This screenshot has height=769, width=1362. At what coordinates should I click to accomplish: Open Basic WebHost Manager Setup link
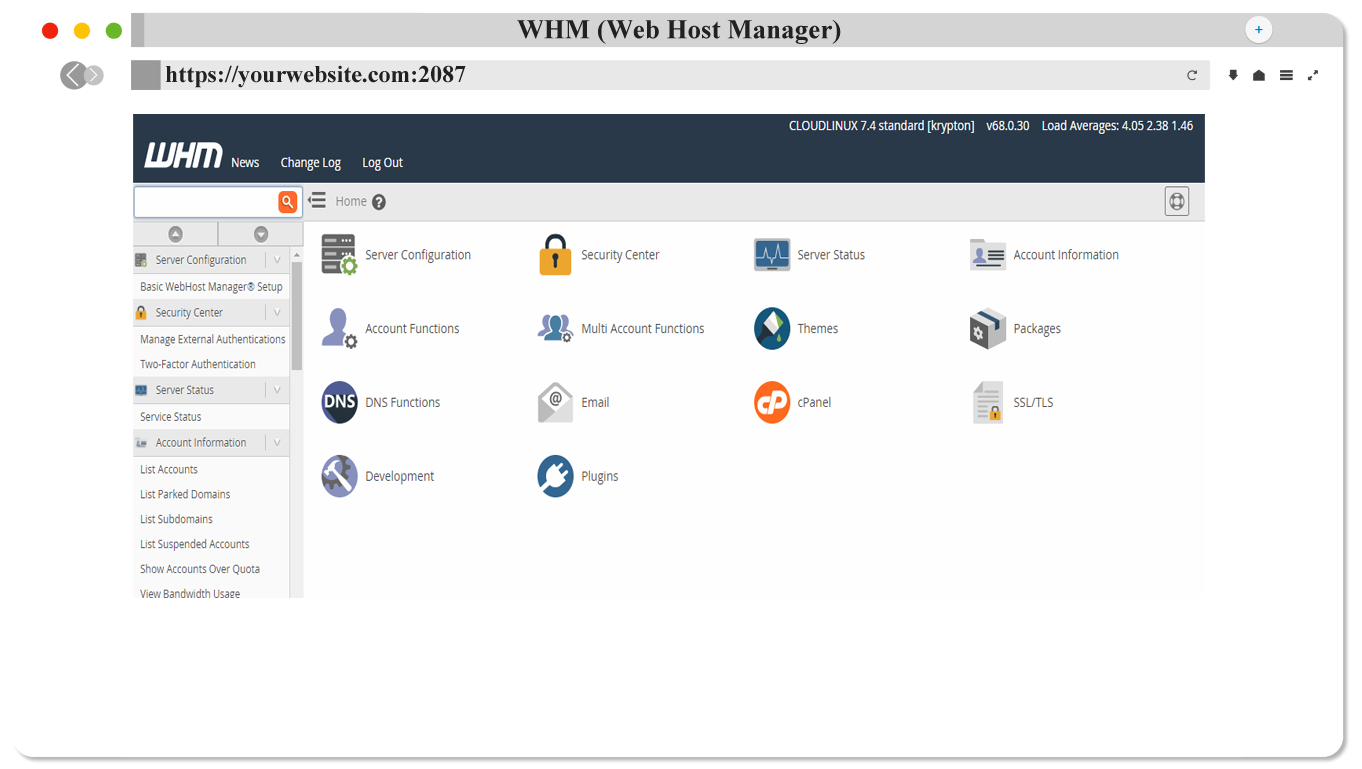coord(211,287)
